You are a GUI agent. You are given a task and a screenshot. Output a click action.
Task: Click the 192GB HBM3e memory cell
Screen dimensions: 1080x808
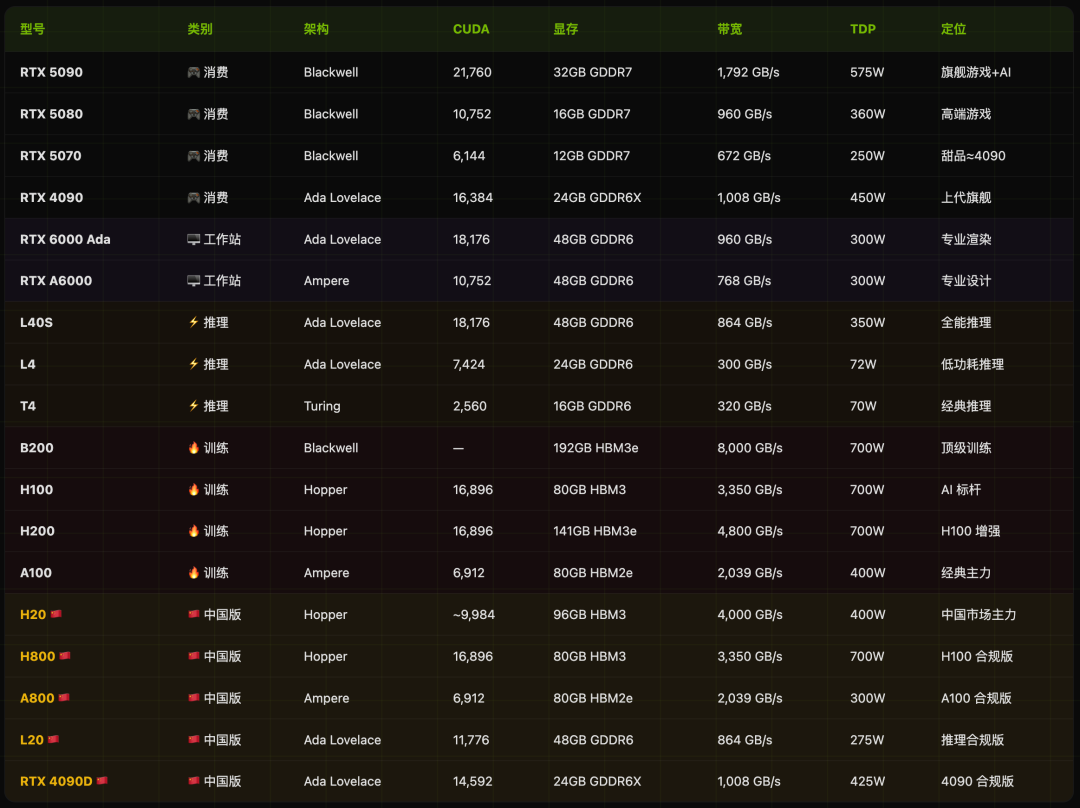tap(595, 448)
